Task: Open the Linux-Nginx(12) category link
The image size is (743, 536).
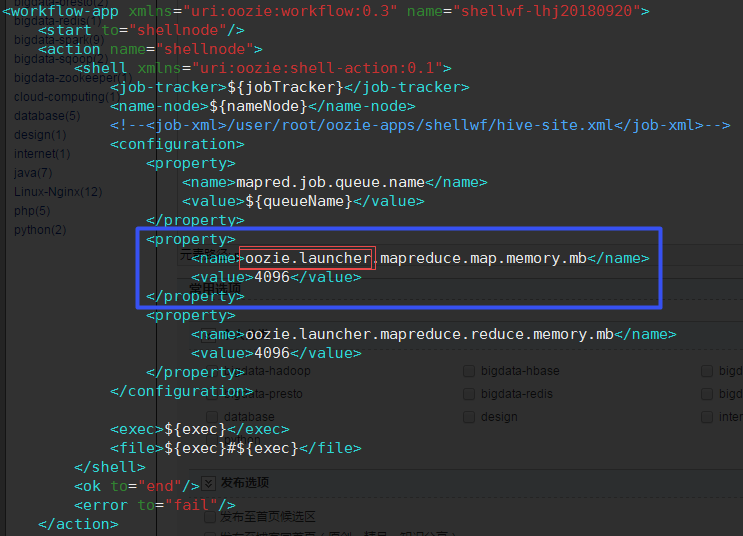Action: tap(58, 191)
